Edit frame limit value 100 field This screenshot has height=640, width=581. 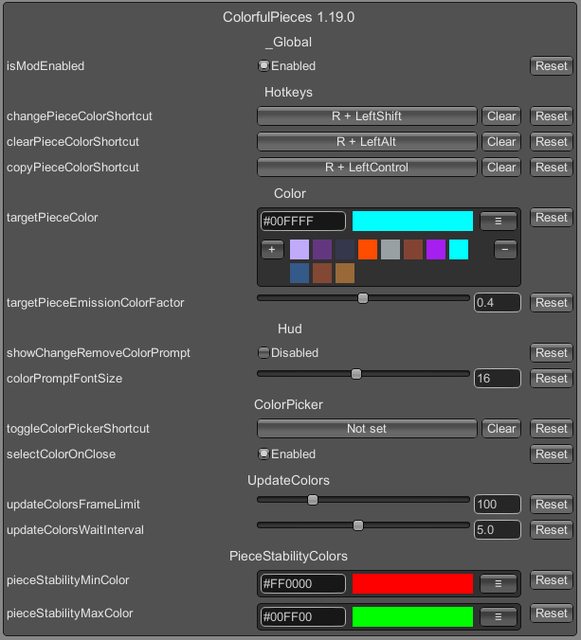tap(497, 504)
